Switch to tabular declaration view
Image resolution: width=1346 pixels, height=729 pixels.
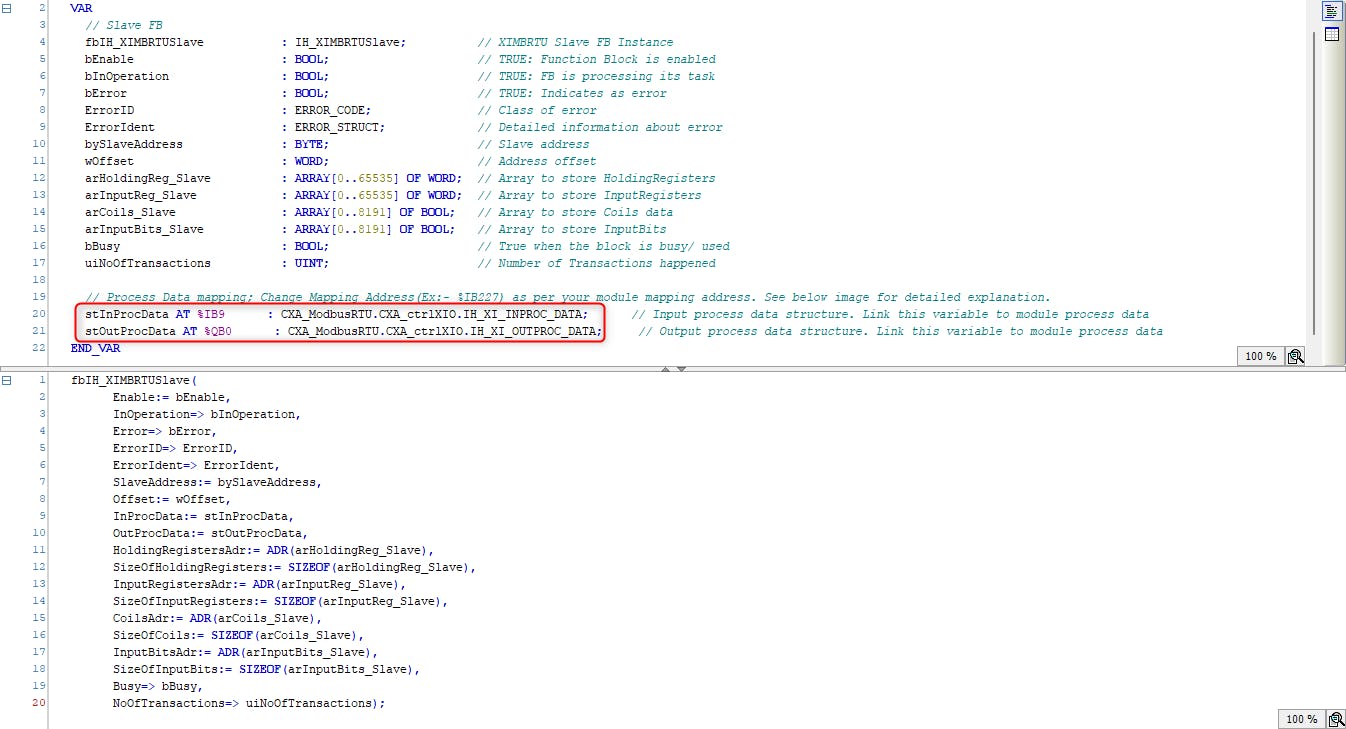(1331, 35)
